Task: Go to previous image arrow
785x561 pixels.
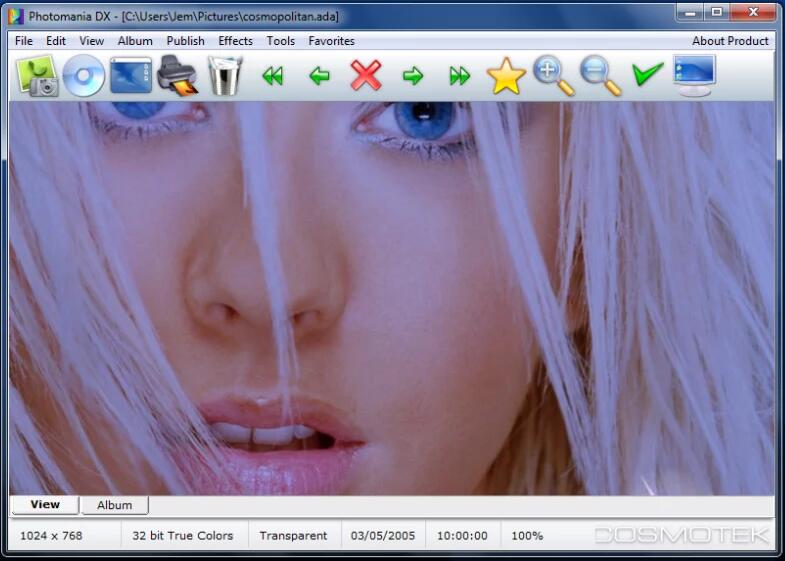Action: [x=319, y=76]
